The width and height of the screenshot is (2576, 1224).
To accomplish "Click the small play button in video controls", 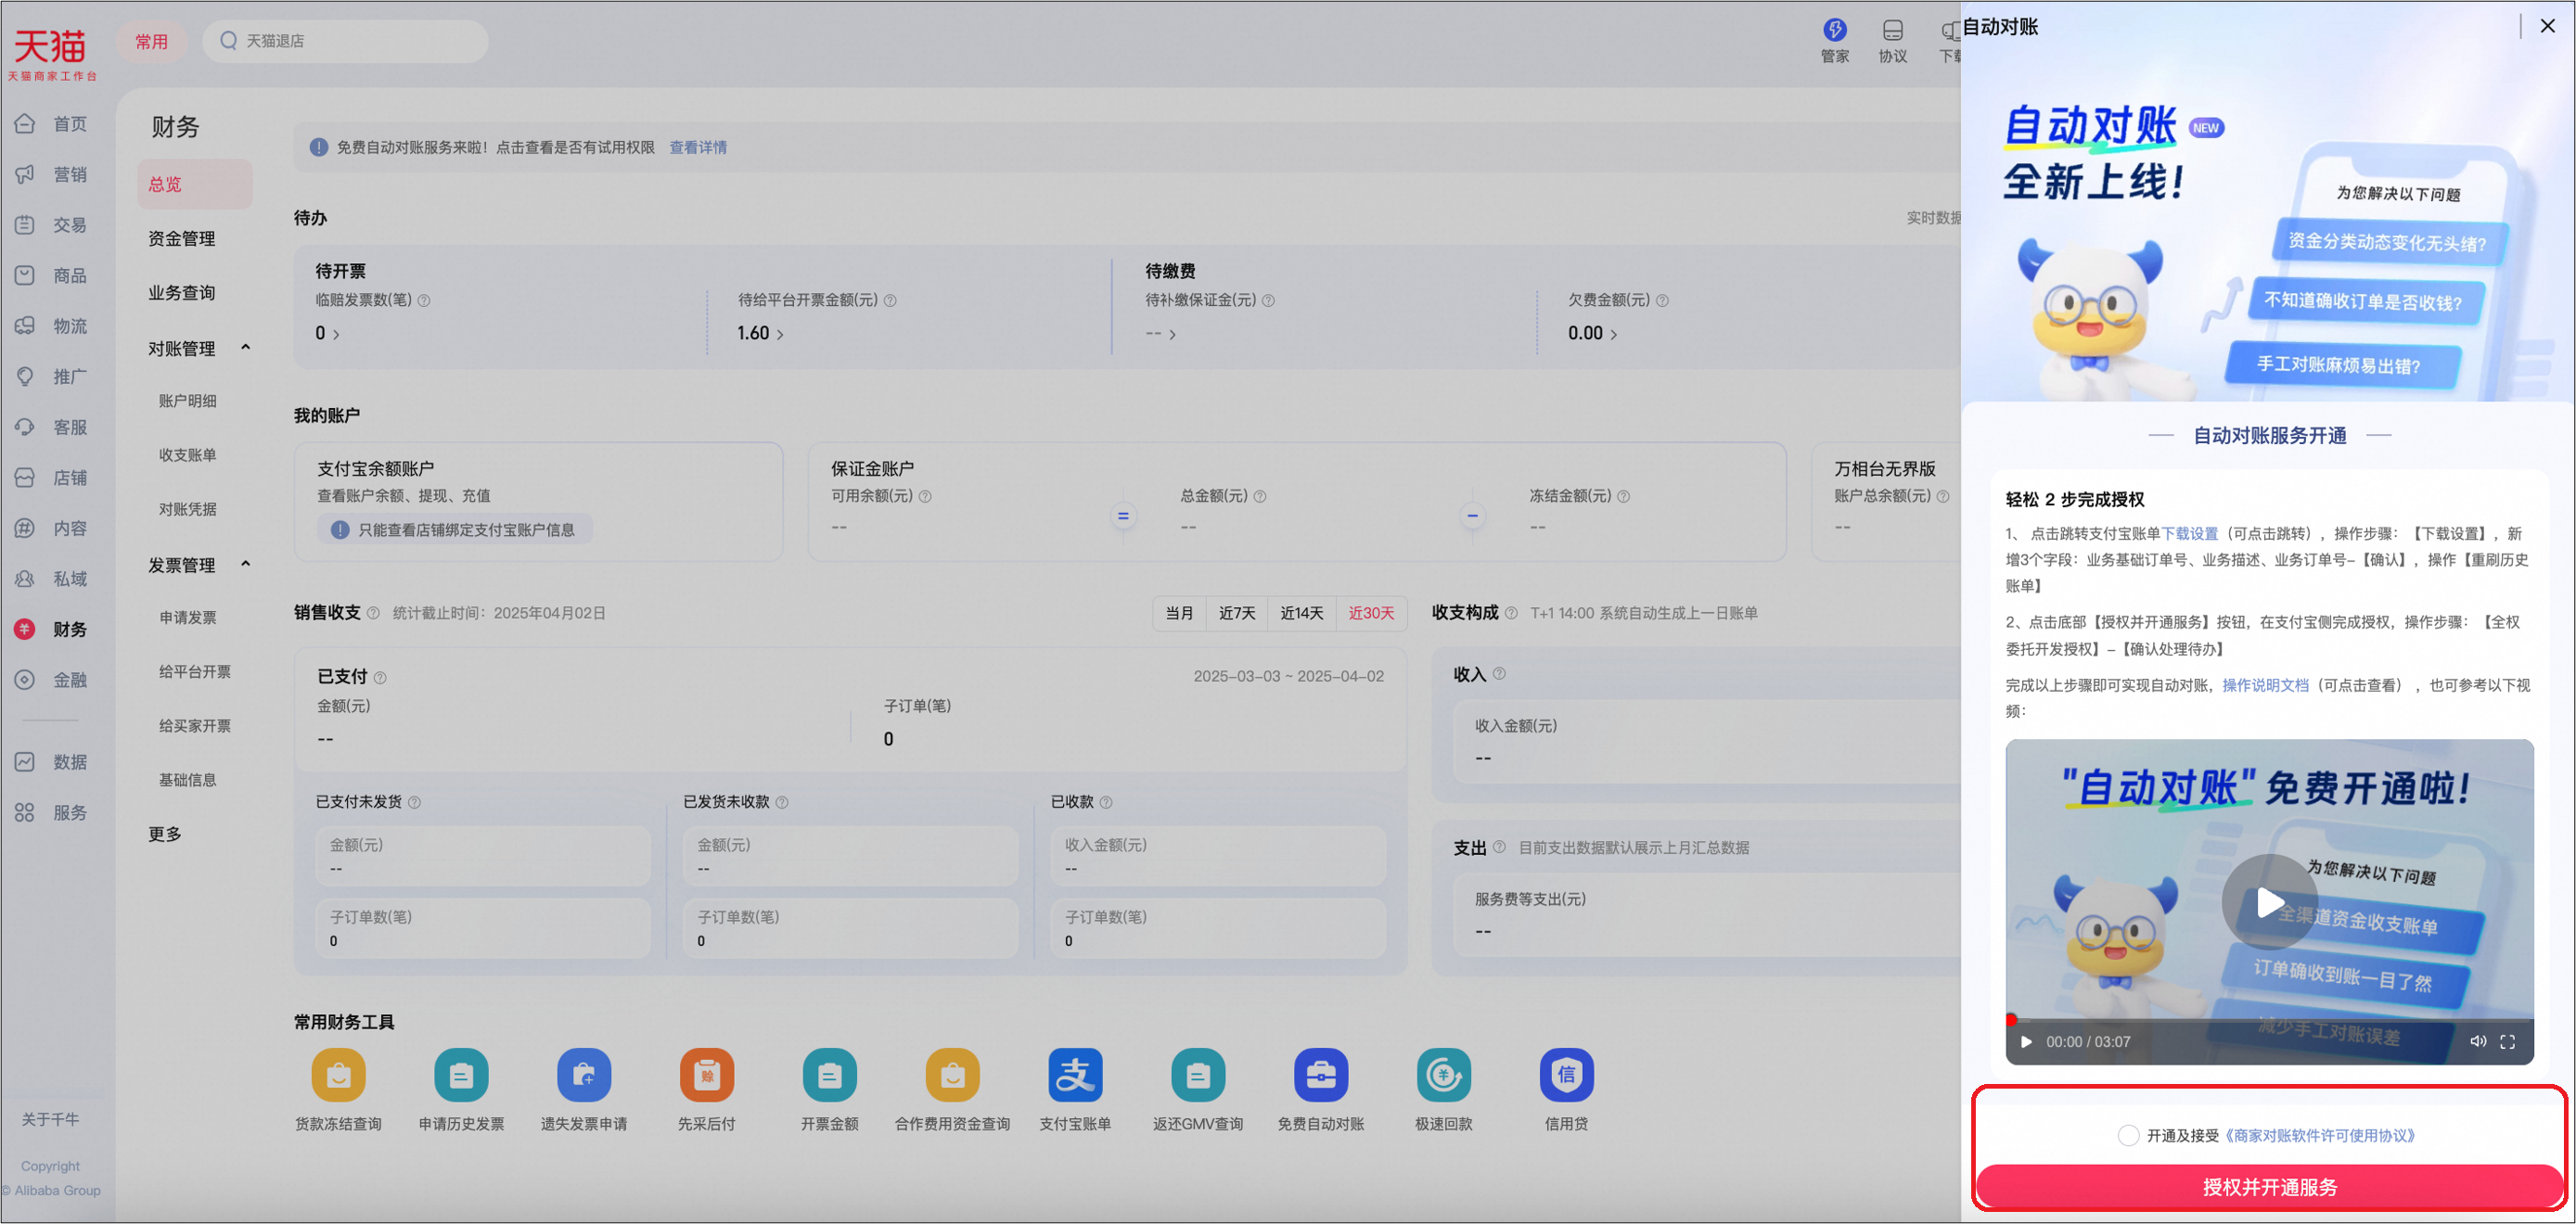I will click(x=2026, y=1042).
